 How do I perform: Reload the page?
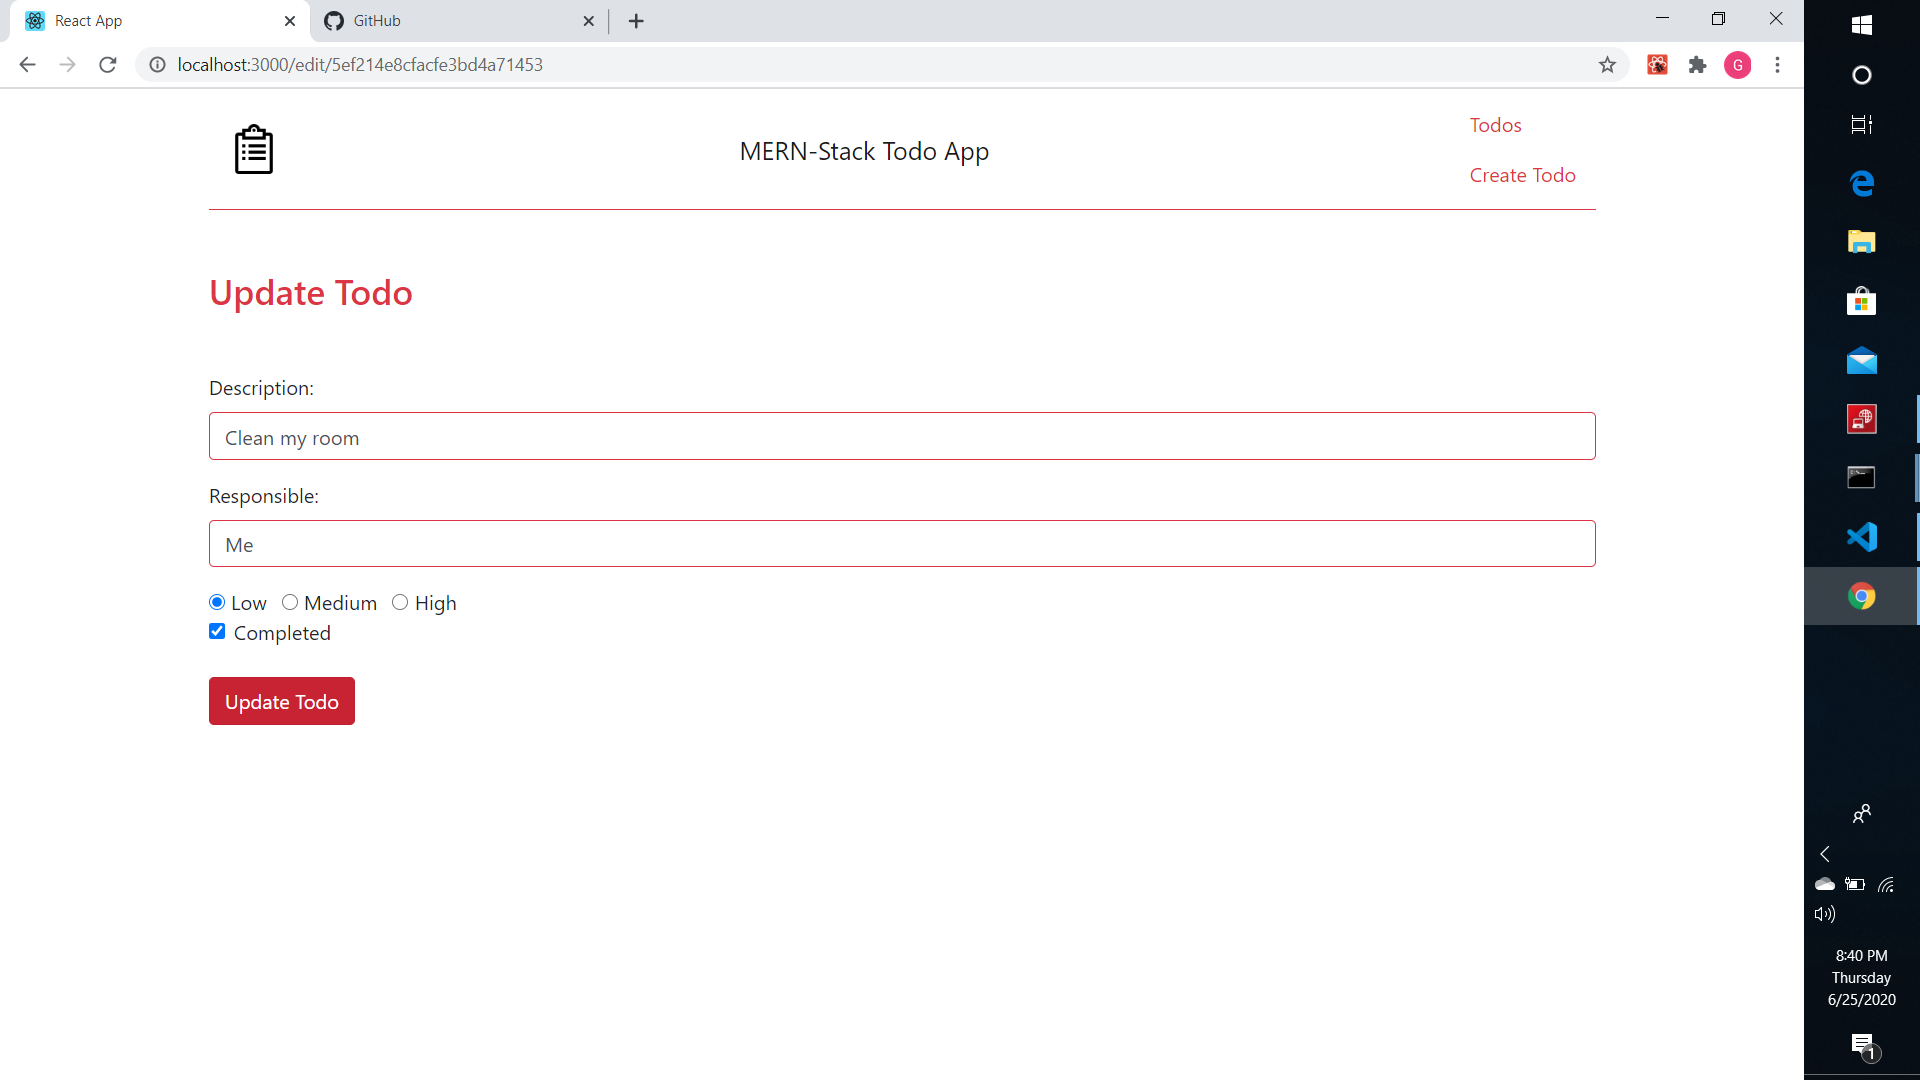click(108, 65)
